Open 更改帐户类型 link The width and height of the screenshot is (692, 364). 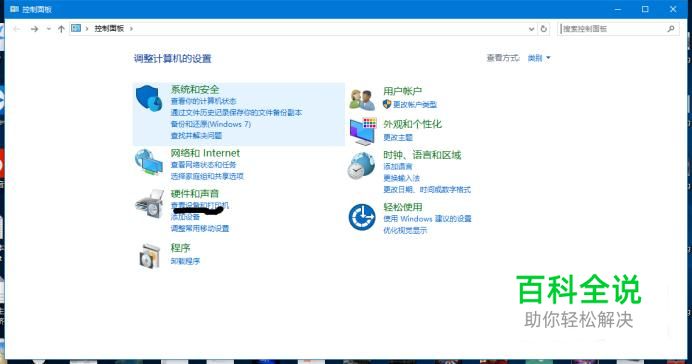415,105
